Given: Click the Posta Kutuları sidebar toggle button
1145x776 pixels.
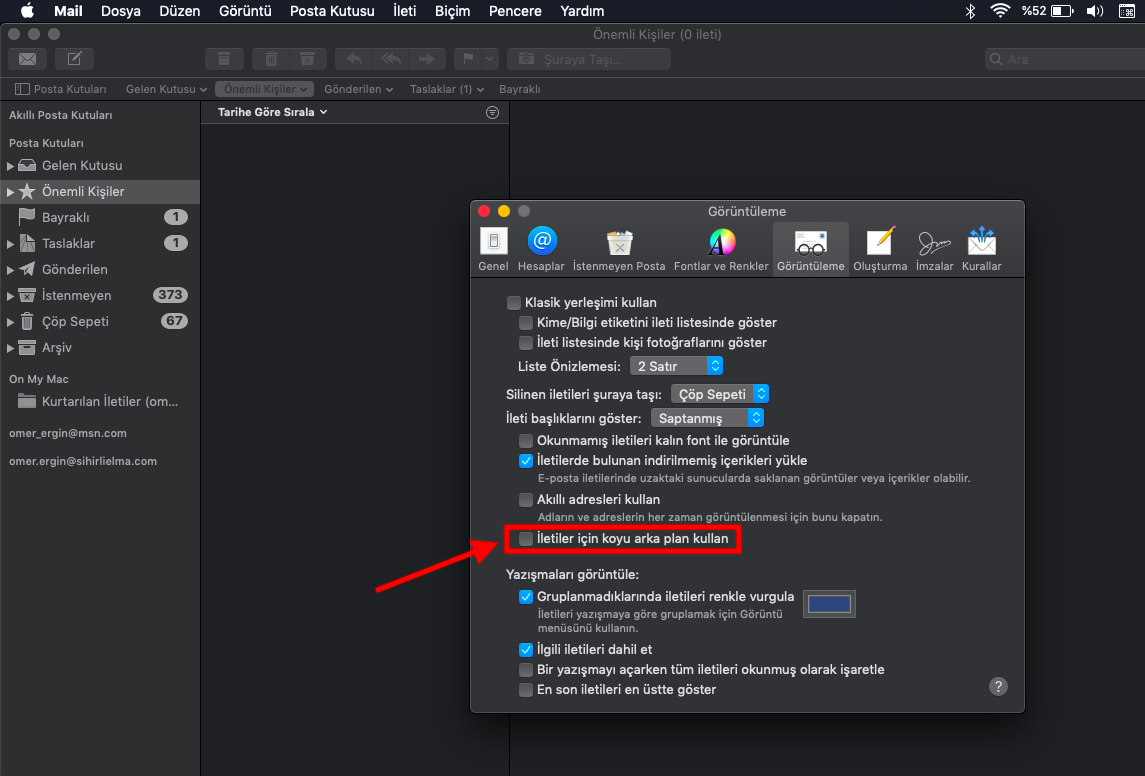Looking at the screenshot, I should [x=62, y=89].
